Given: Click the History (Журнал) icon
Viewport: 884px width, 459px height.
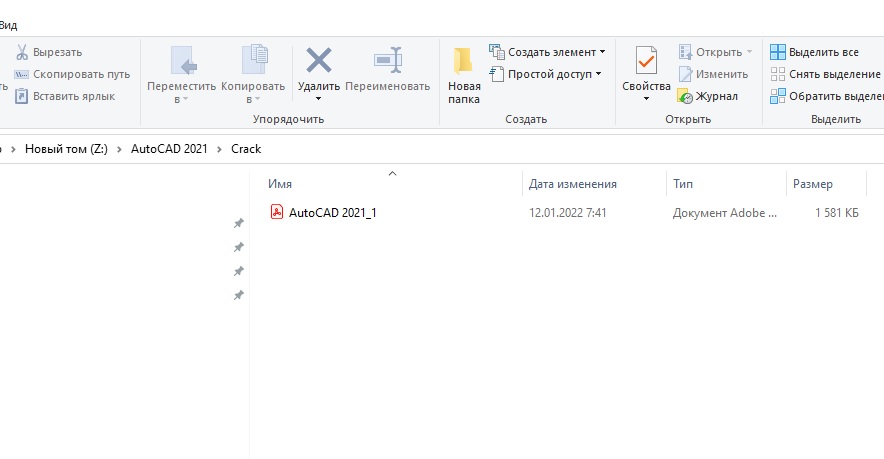Looking at the screenshot, I should click(685, 96).
